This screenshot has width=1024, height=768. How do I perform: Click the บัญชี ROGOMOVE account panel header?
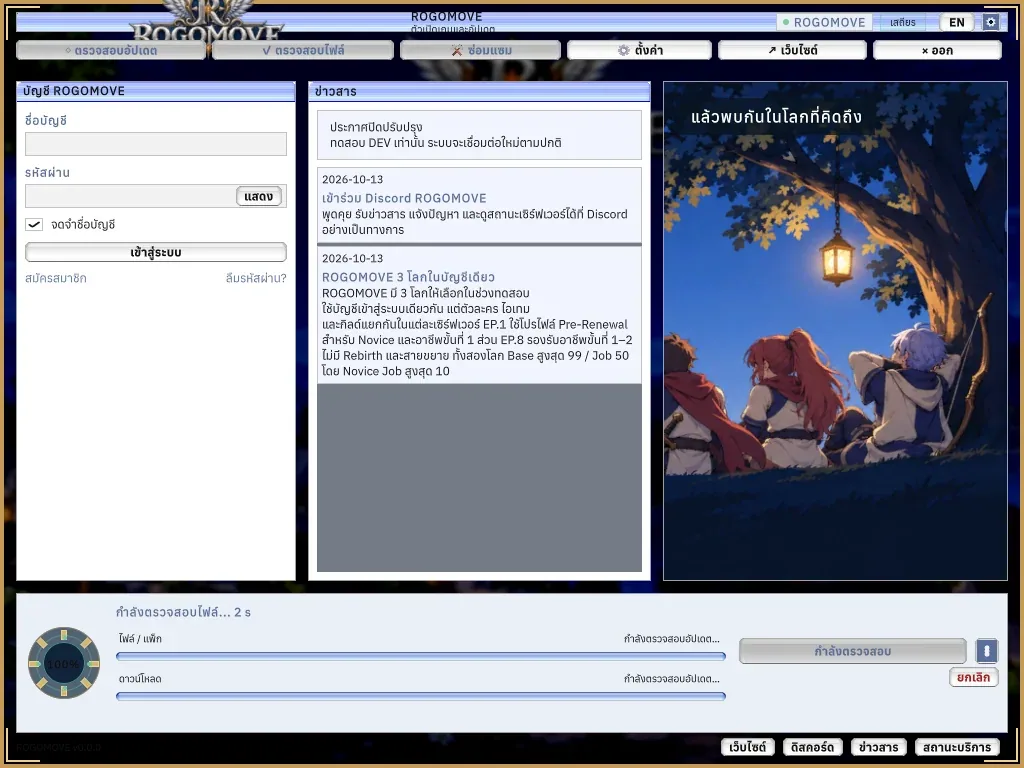(155, 91)
